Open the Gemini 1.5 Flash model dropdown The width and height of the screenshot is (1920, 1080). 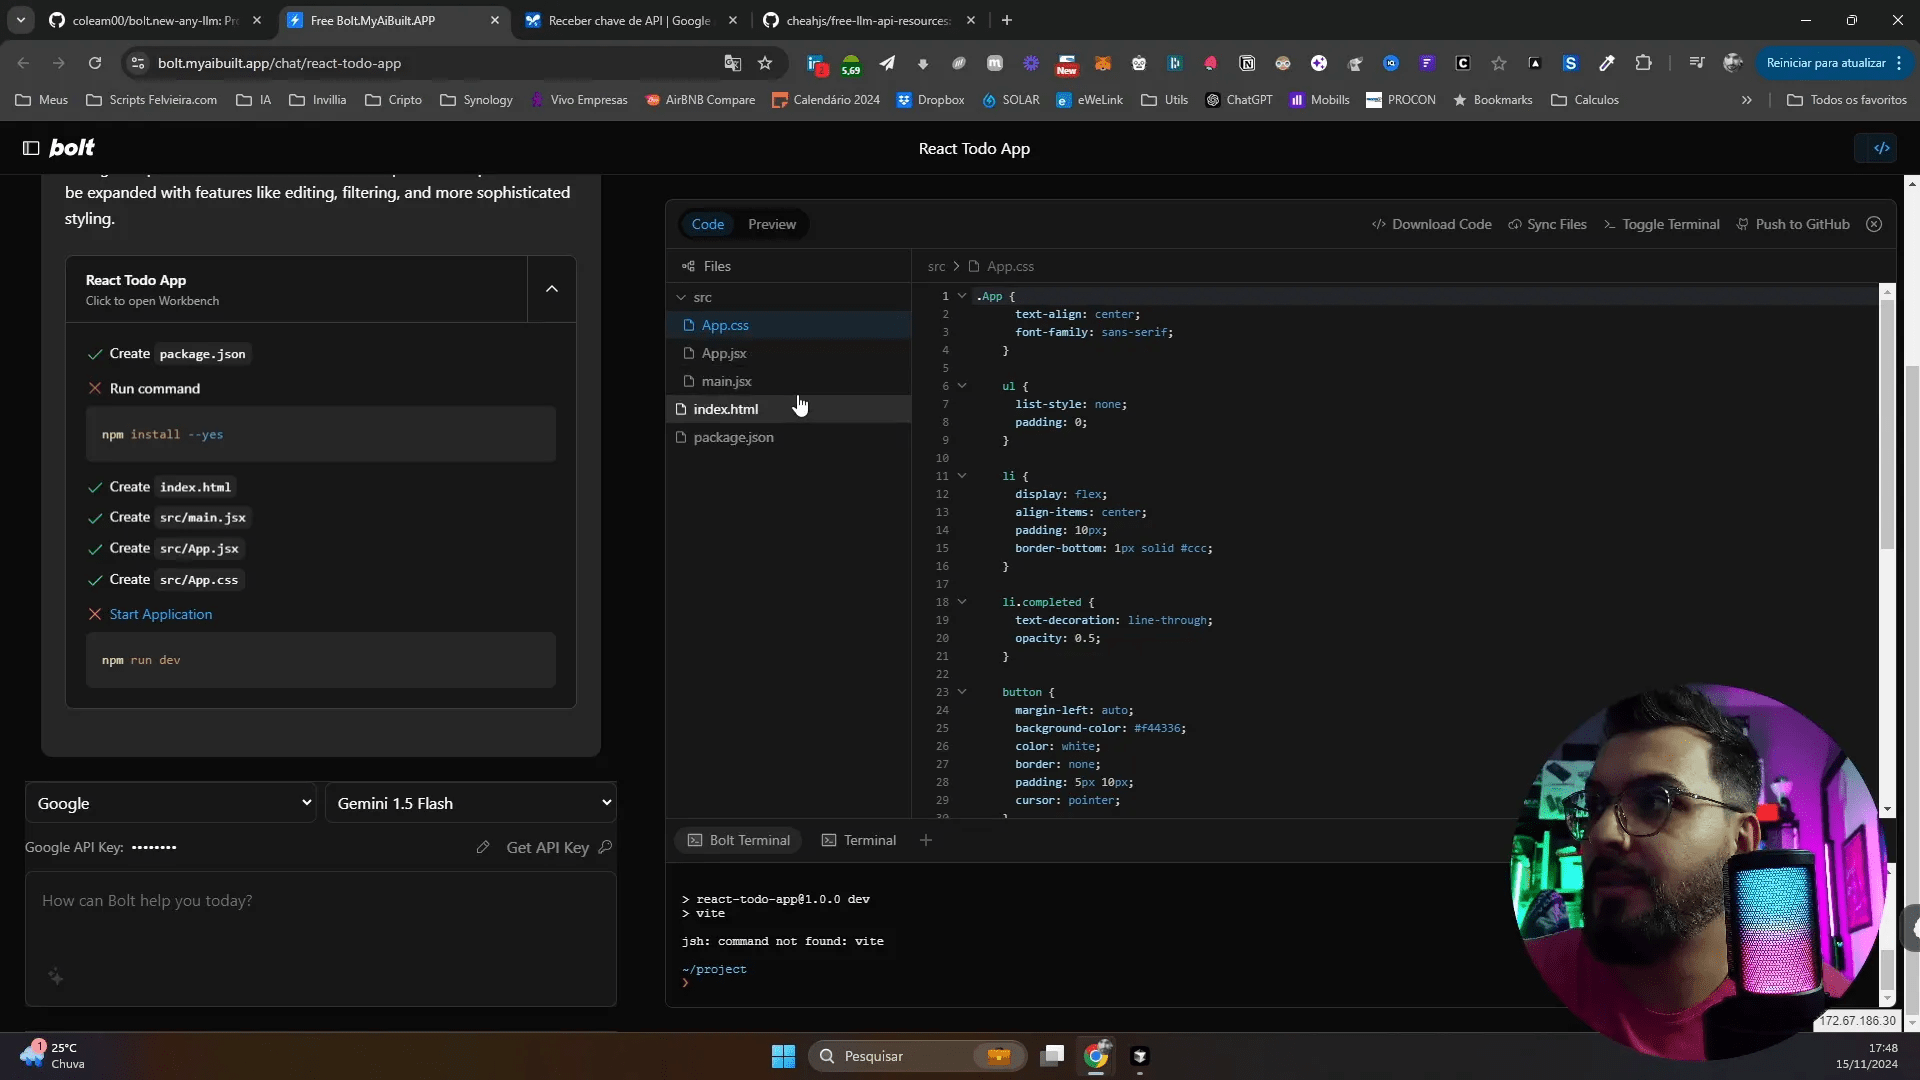(471, 803)
